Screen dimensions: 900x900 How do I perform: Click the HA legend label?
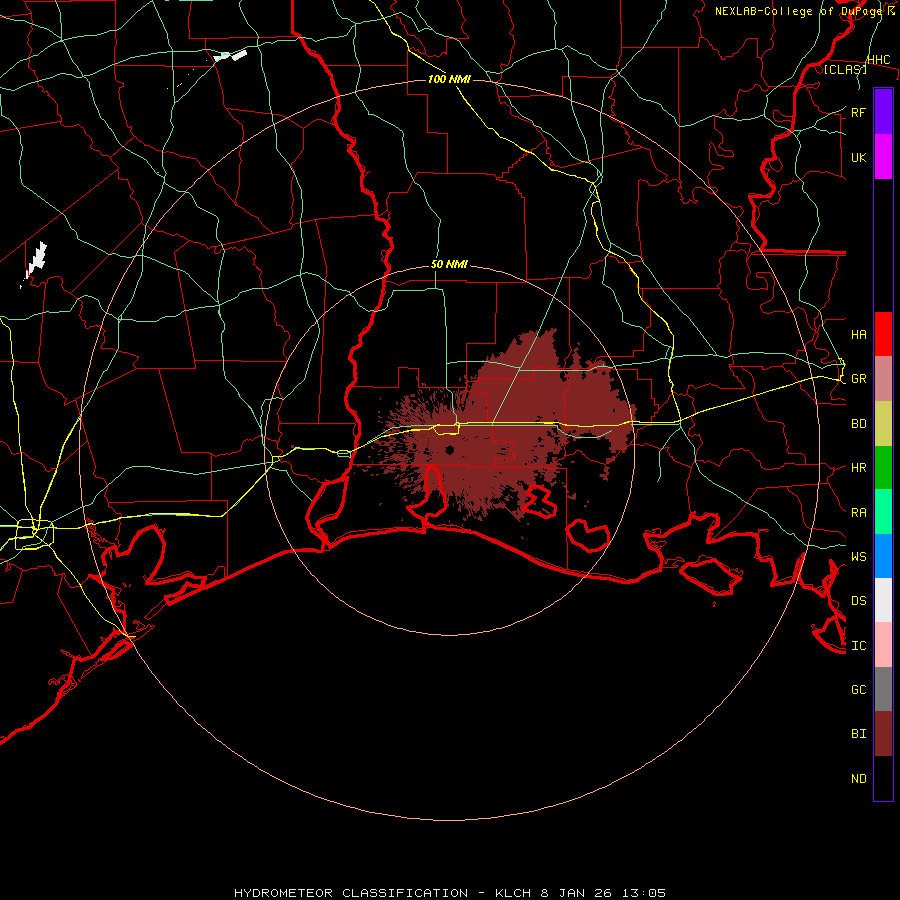(858, 334)
